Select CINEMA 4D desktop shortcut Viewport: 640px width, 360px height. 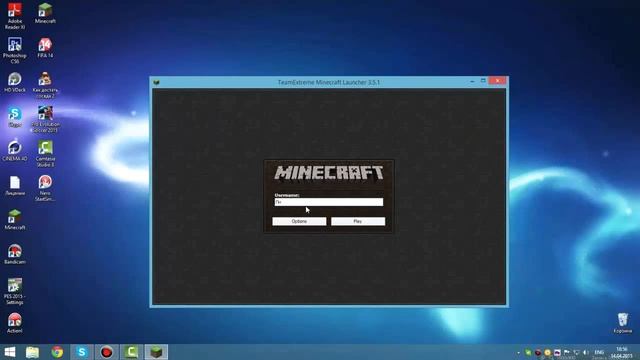click(15, 151)
